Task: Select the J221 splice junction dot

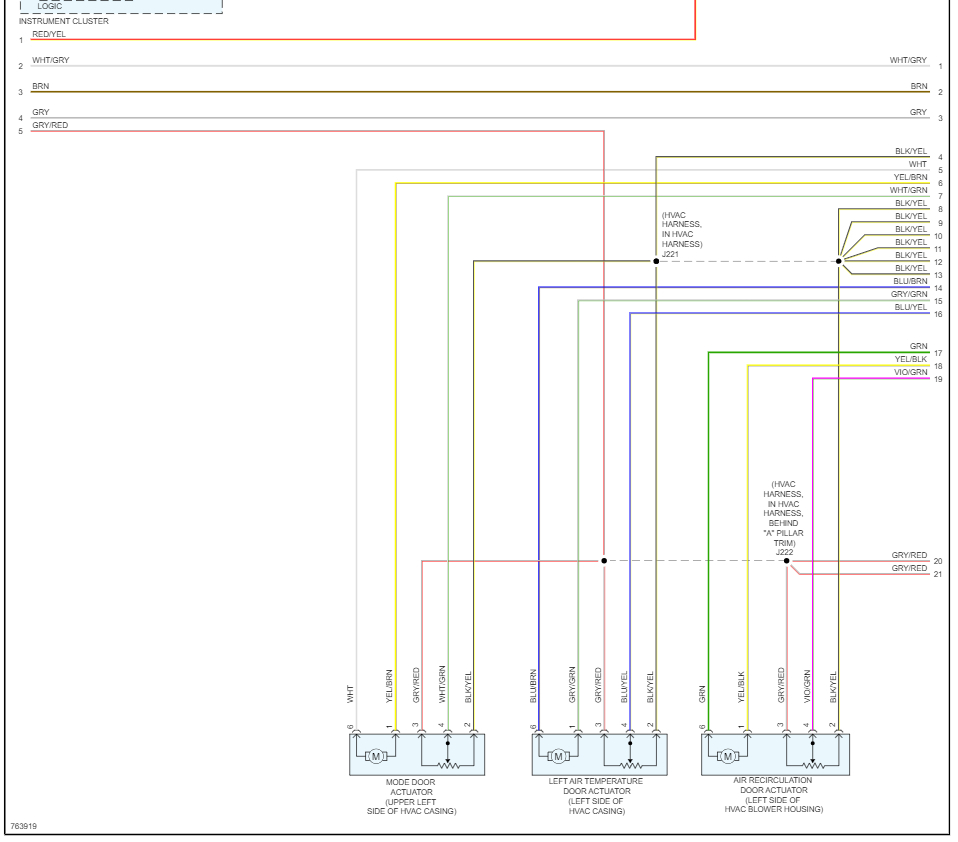Action: tap(656, 262)
